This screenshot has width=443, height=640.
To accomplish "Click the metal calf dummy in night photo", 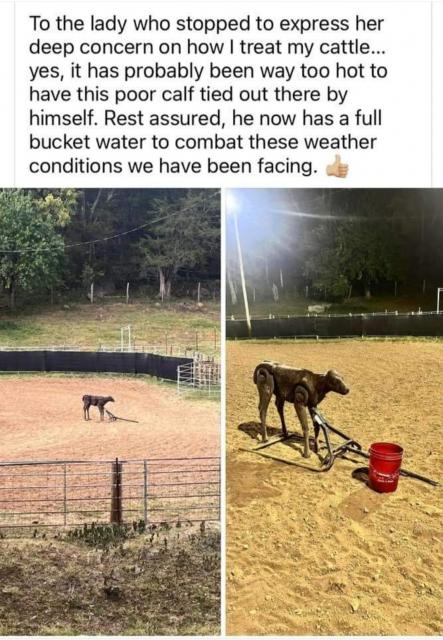I will 300,404.
